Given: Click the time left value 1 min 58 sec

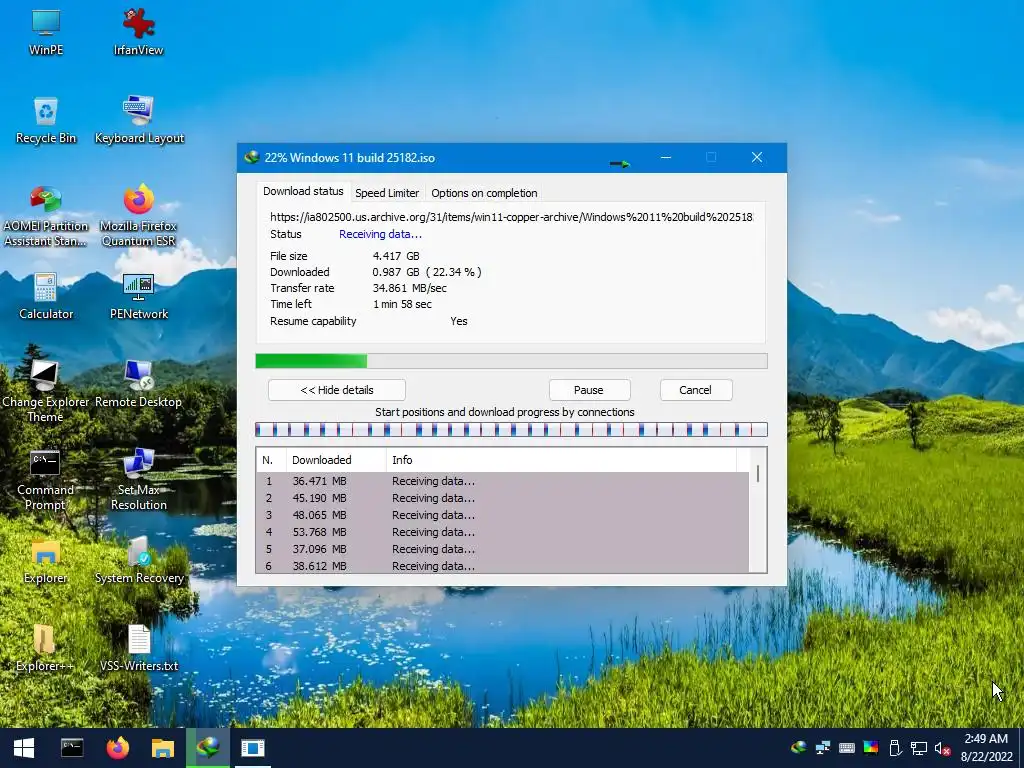Looking at the screenshot, I should (402, 304).
